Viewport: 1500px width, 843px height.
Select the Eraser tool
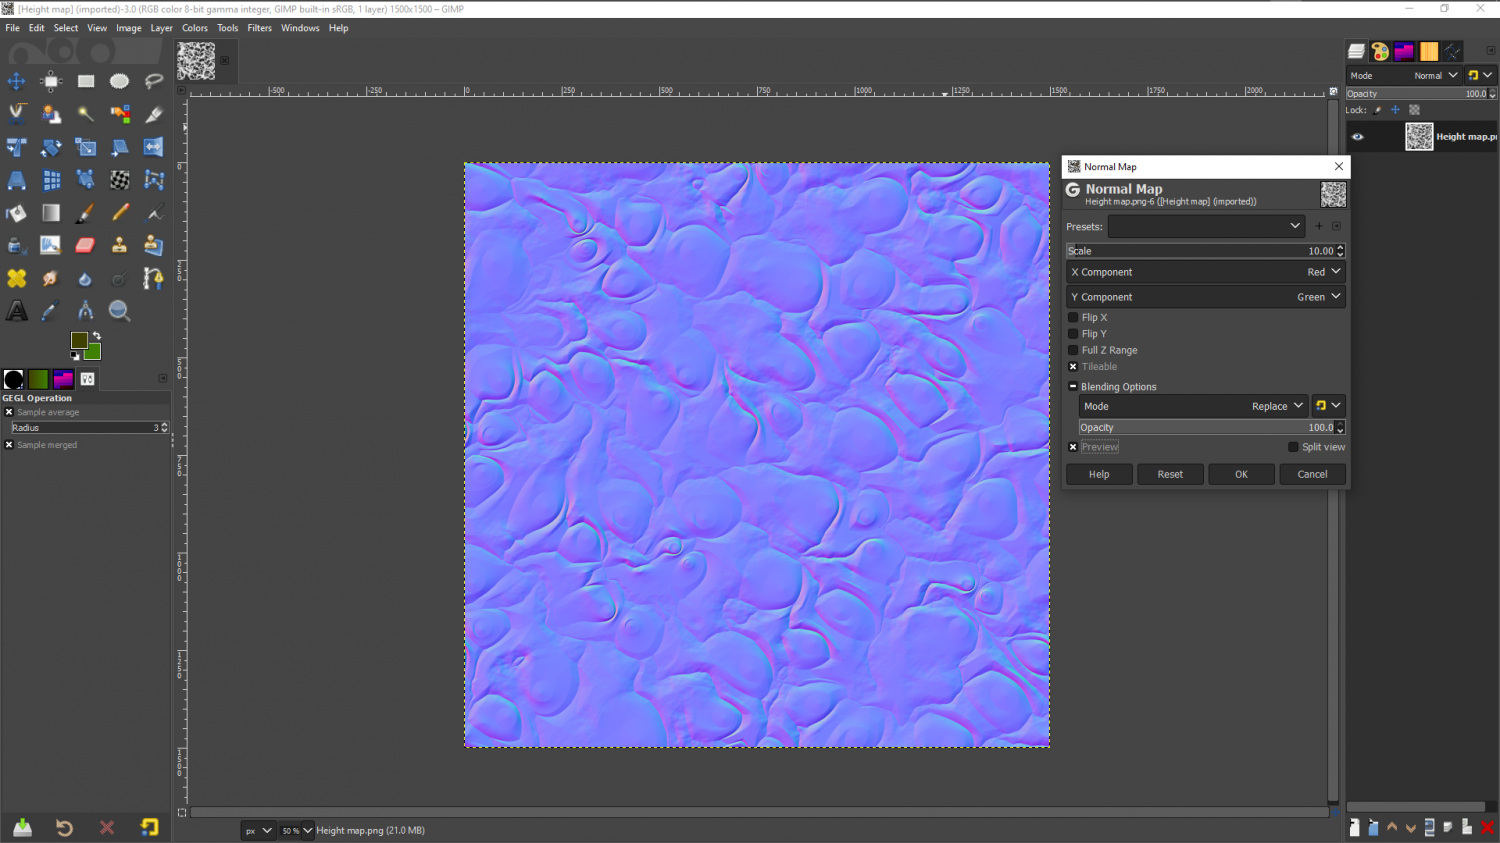[x=86, y=245]
